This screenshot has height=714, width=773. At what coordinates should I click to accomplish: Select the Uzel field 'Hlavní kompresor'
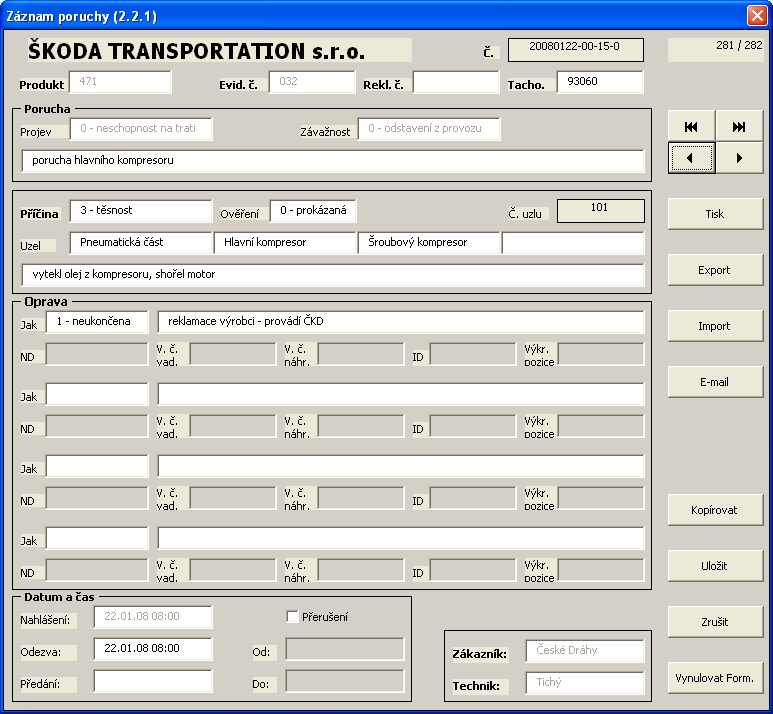(x=285, y=243)
